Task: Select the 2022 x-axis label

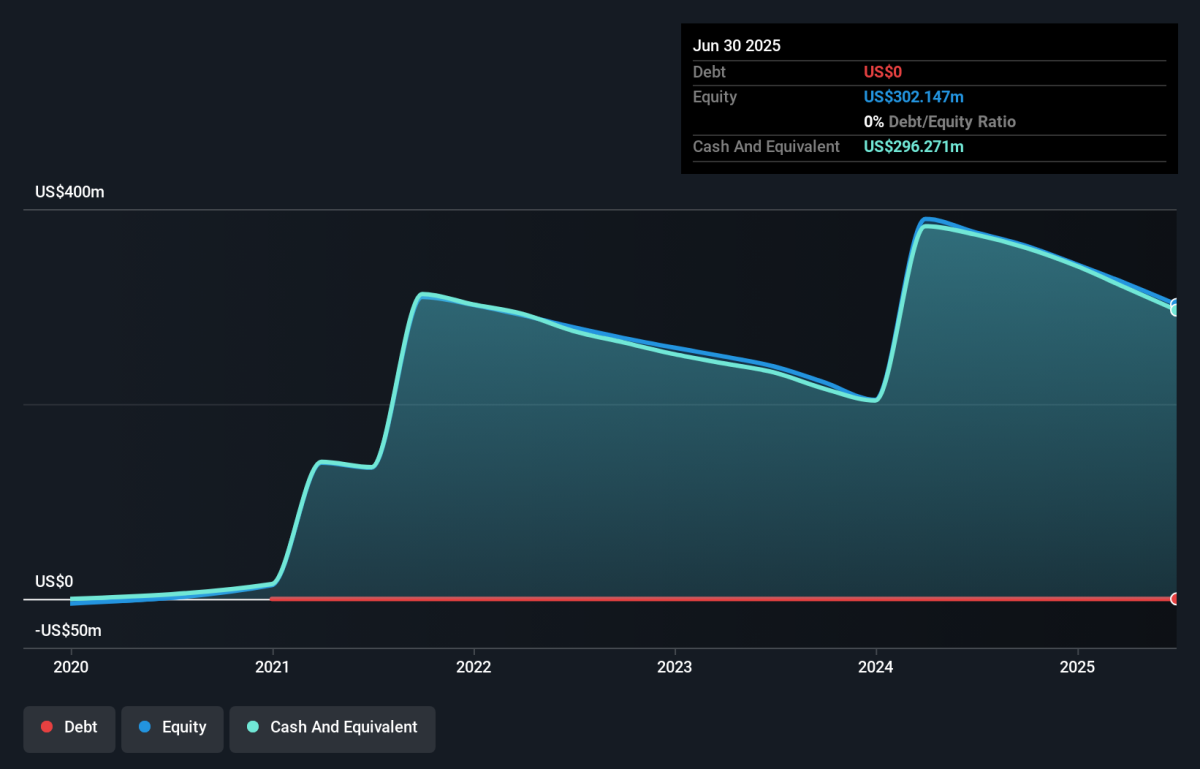Action: click(473, 667)
